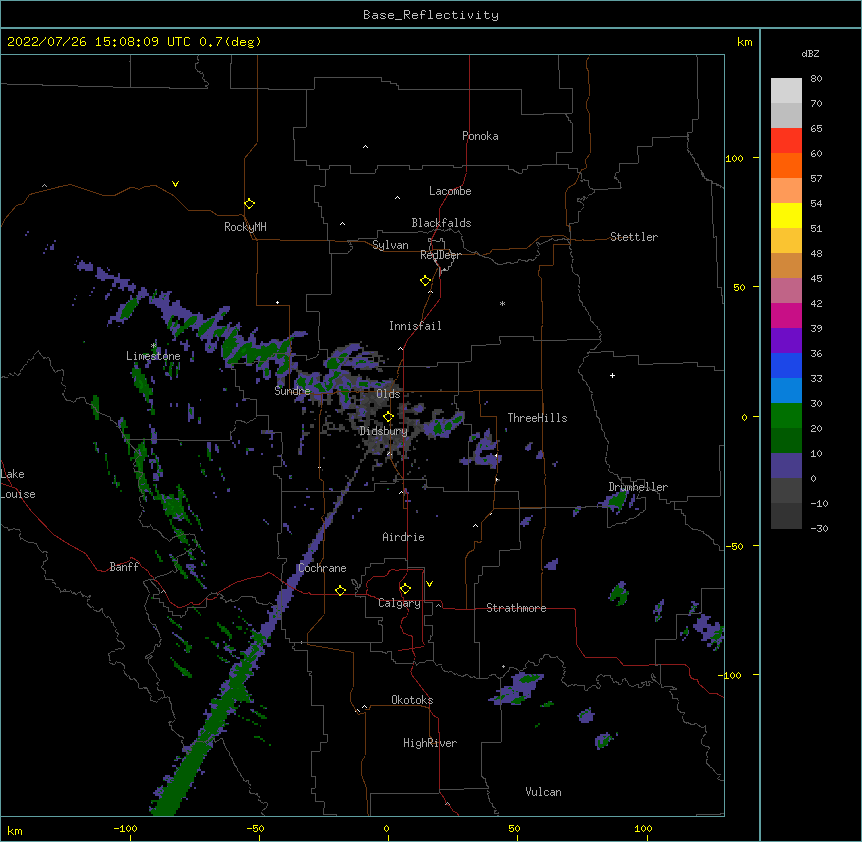The image size is (862, 842).
Task: Select the Vulcan city label
Action: [x=543, y=792]
